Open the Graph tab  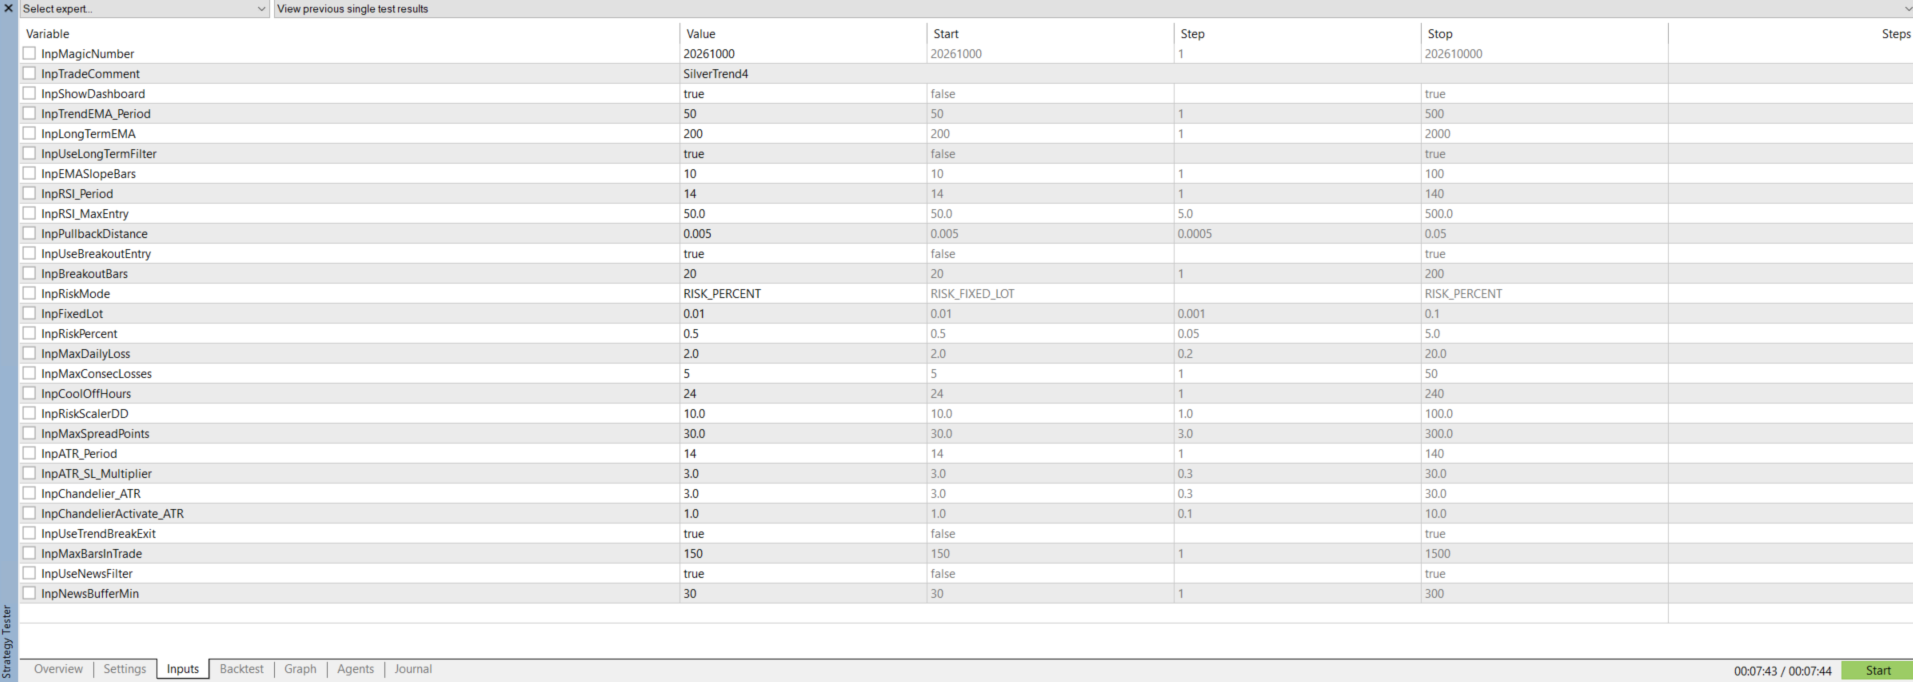tap(300, 669)
